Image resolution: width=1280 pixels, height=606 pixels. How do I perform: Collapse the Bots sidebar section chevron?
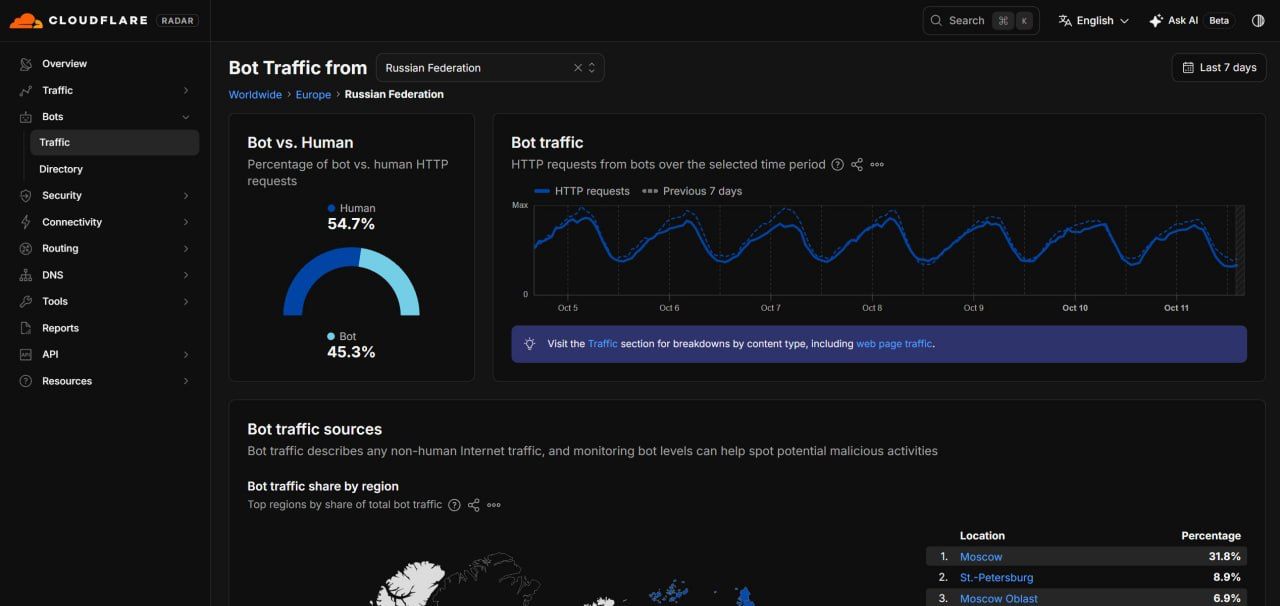[186, 117]
